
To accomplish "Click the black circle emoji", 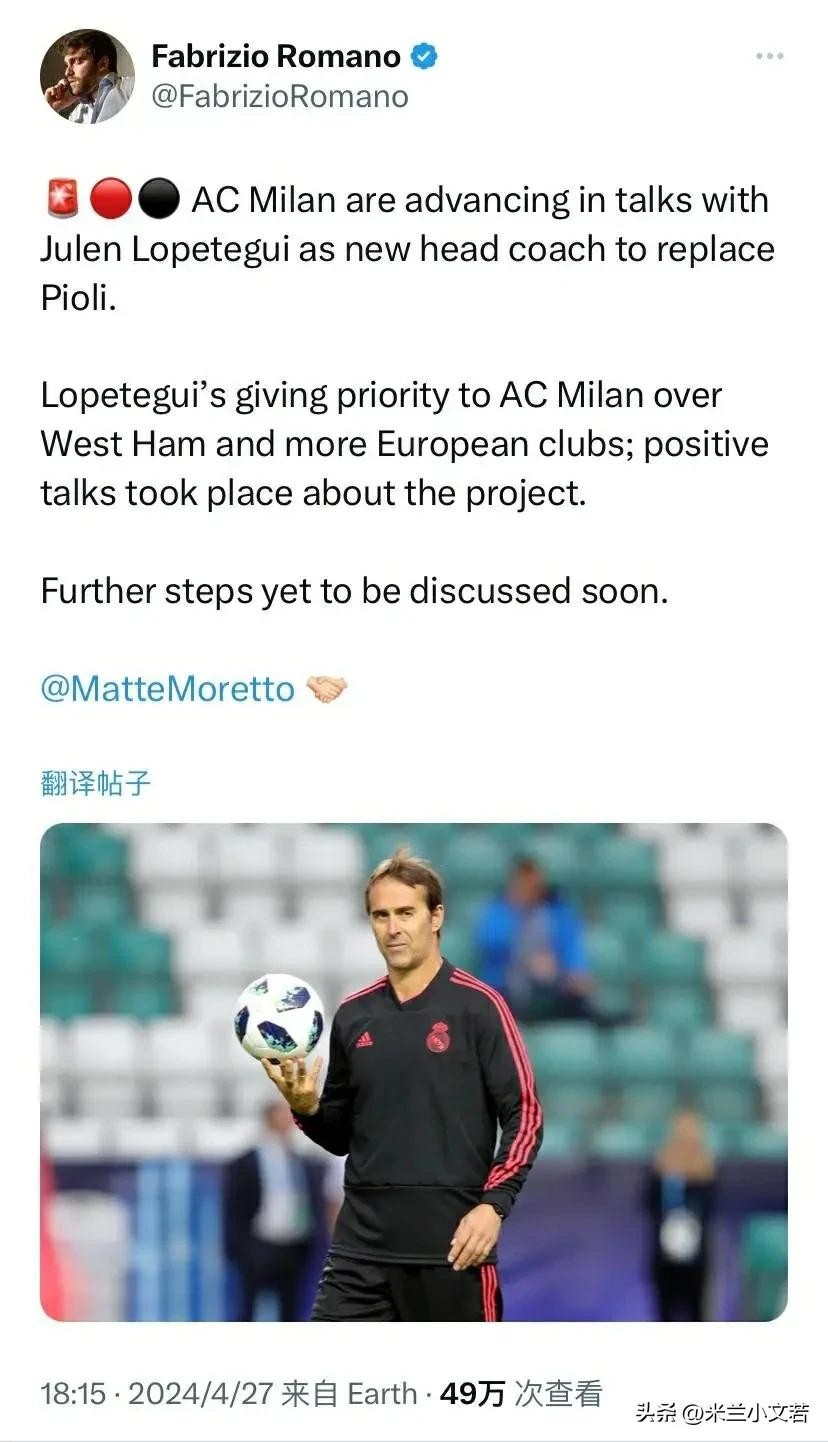I will [156, 200].
